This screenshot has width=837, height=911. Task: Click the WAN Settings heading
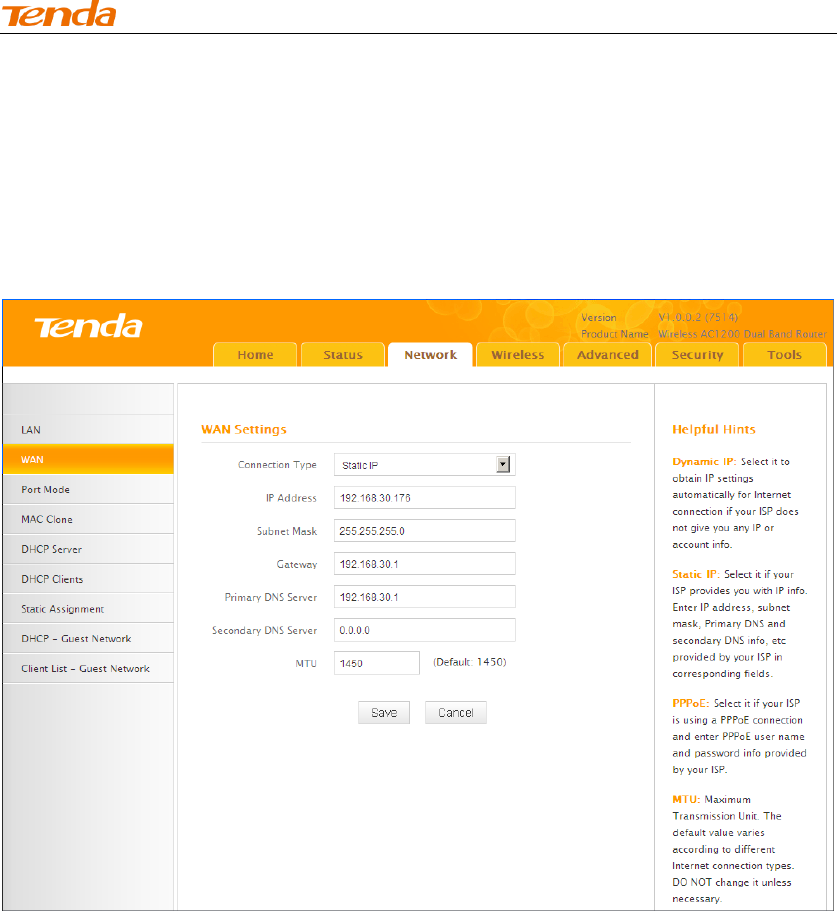pyautogui.click(x=244, y=429)
